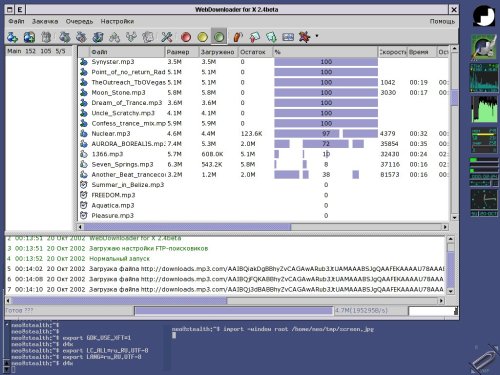Click the download list scroll down arrow
This screenshot has width=500, height=375.
454,217
